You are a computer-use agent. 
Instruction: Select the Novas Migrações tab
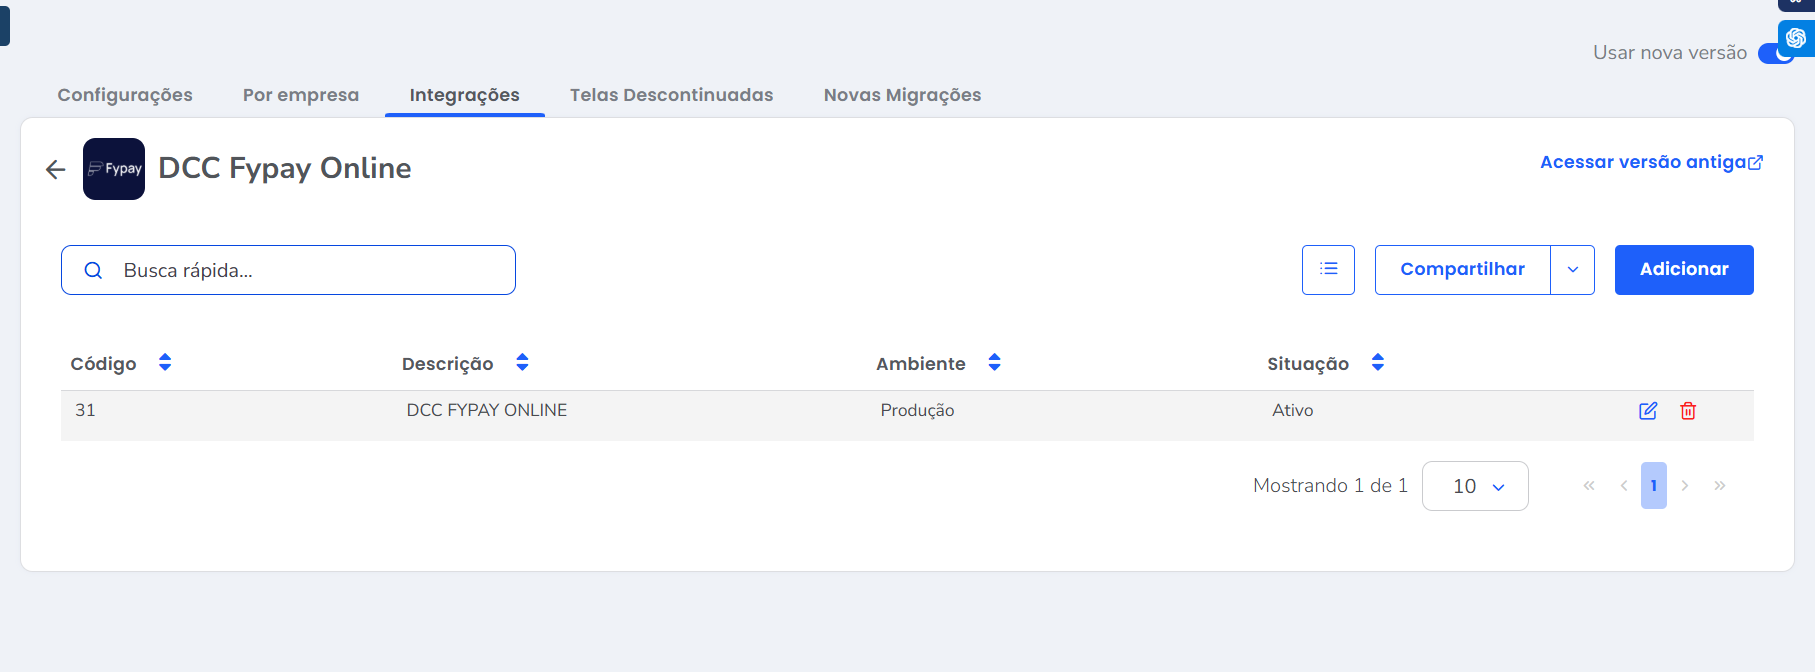[x=902, y=95]
